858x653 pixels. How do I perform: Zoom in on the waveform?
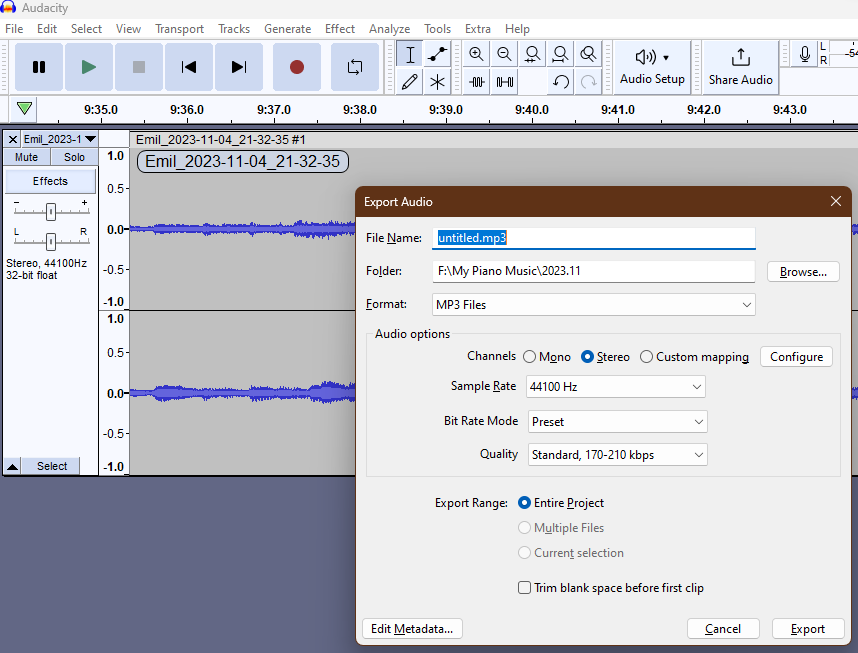coord(477,54)
